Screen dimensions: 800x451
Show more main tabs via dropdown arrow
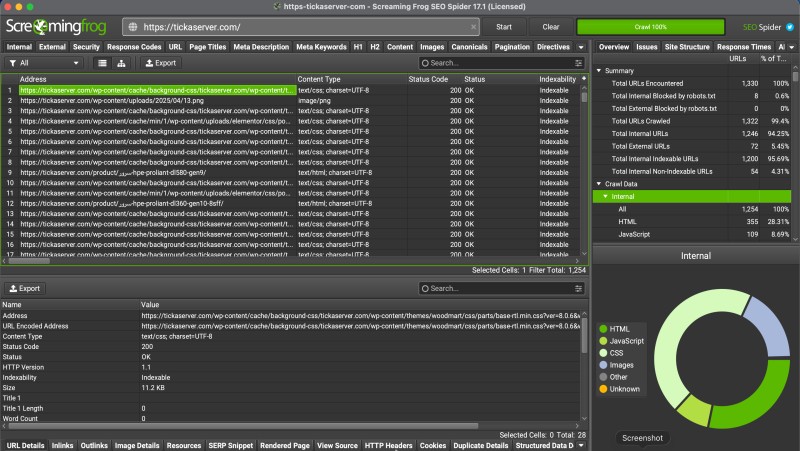pyautogui.click(x=581, y=47)
